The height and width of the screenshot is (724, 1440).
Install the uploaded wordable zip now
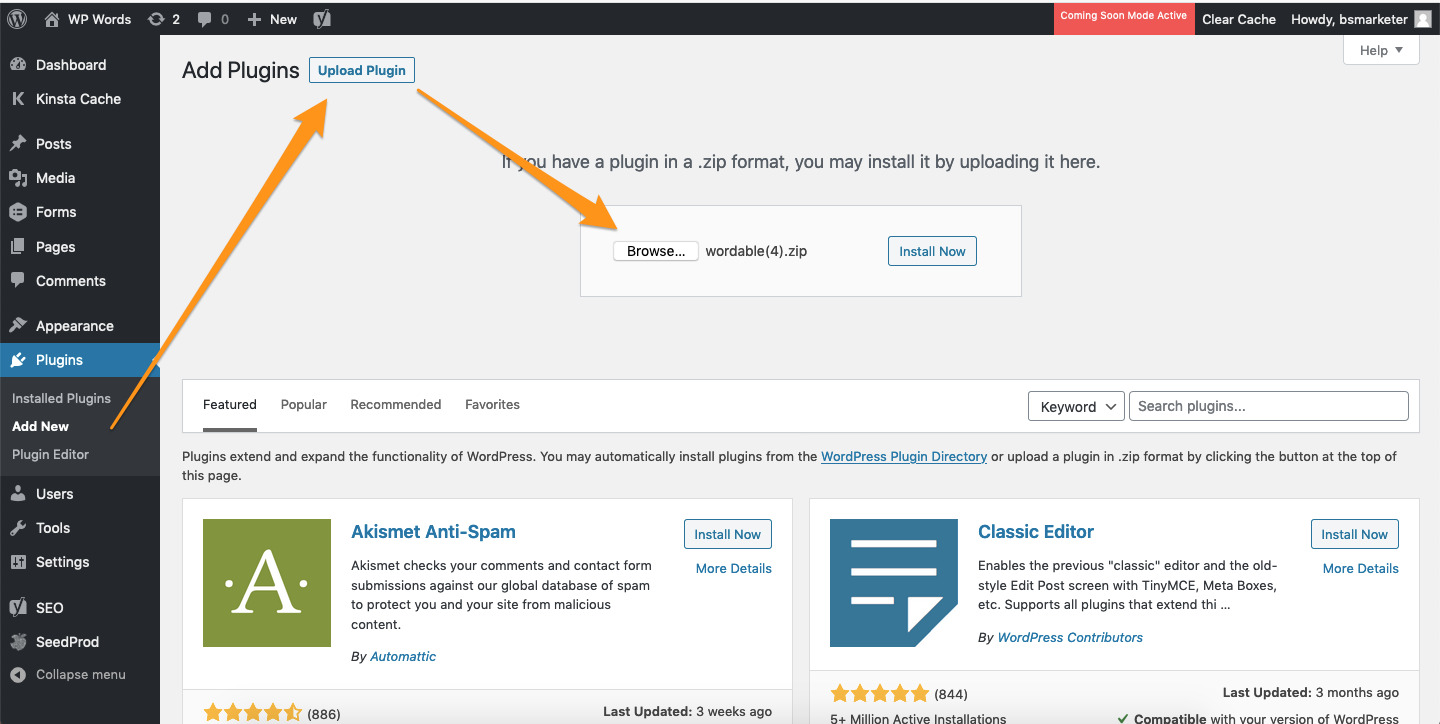point(931,251)
